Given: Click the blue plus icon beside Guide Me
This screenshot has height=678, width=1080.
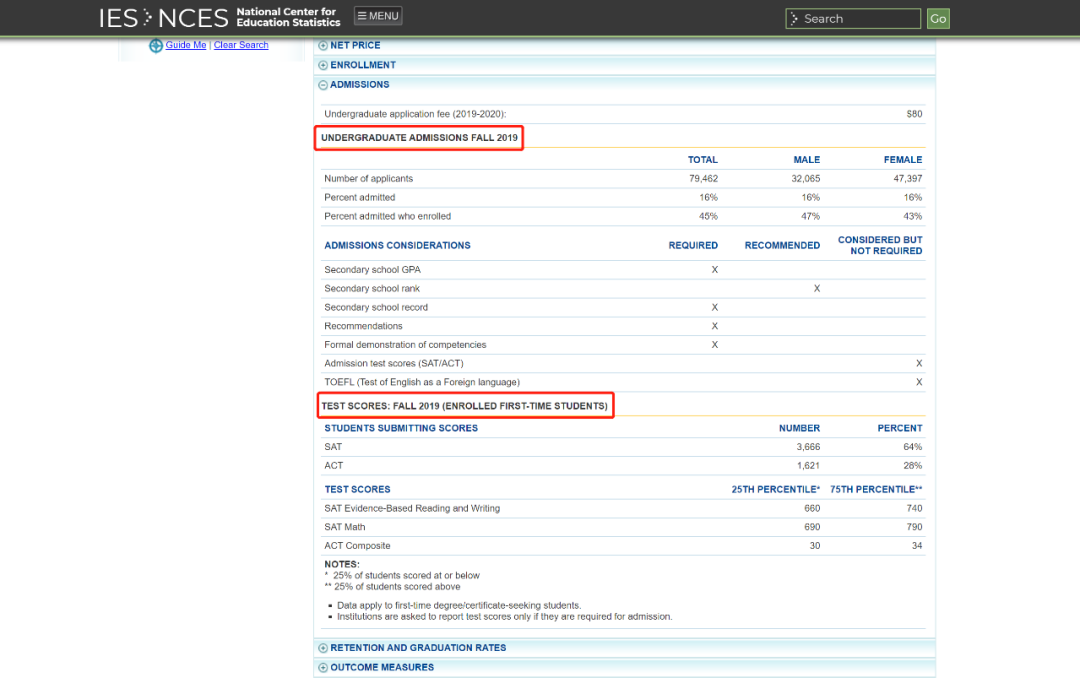Looking at the screenshot, I should click(x=156, y=46).
